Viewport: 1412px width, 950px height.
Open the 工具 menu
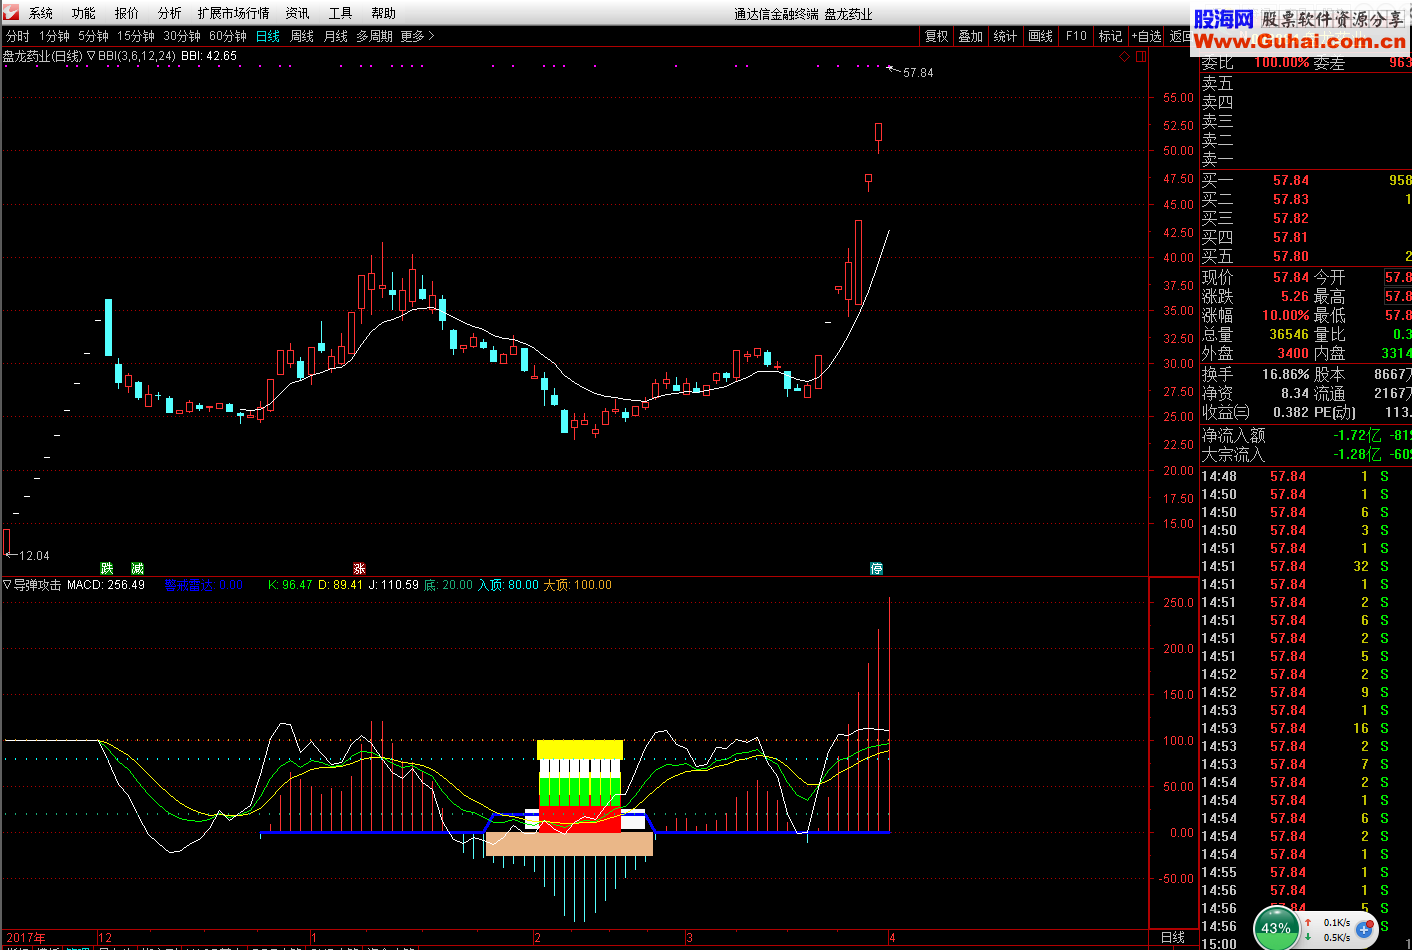pos(341,13)
